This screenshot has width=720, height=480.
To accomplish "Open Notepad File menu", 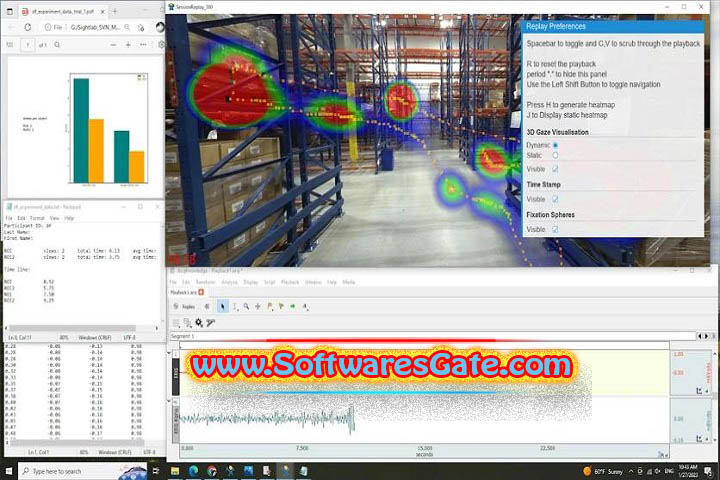I will 9,218.
